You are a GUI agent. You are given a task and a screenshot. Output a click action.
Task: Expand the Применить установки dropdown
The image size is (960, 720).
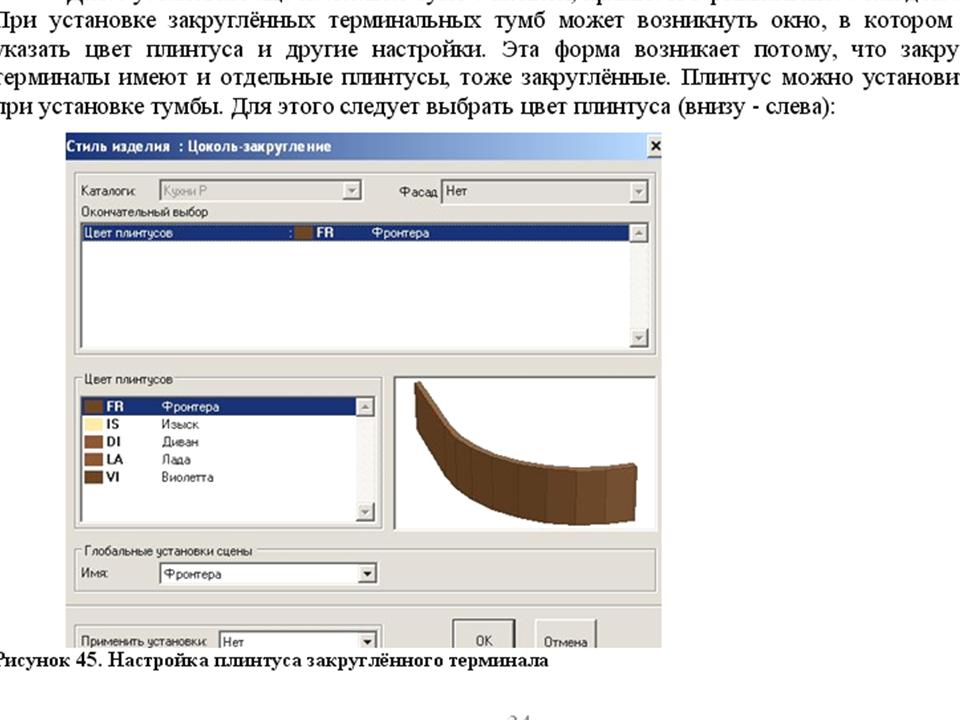(367, 641)
